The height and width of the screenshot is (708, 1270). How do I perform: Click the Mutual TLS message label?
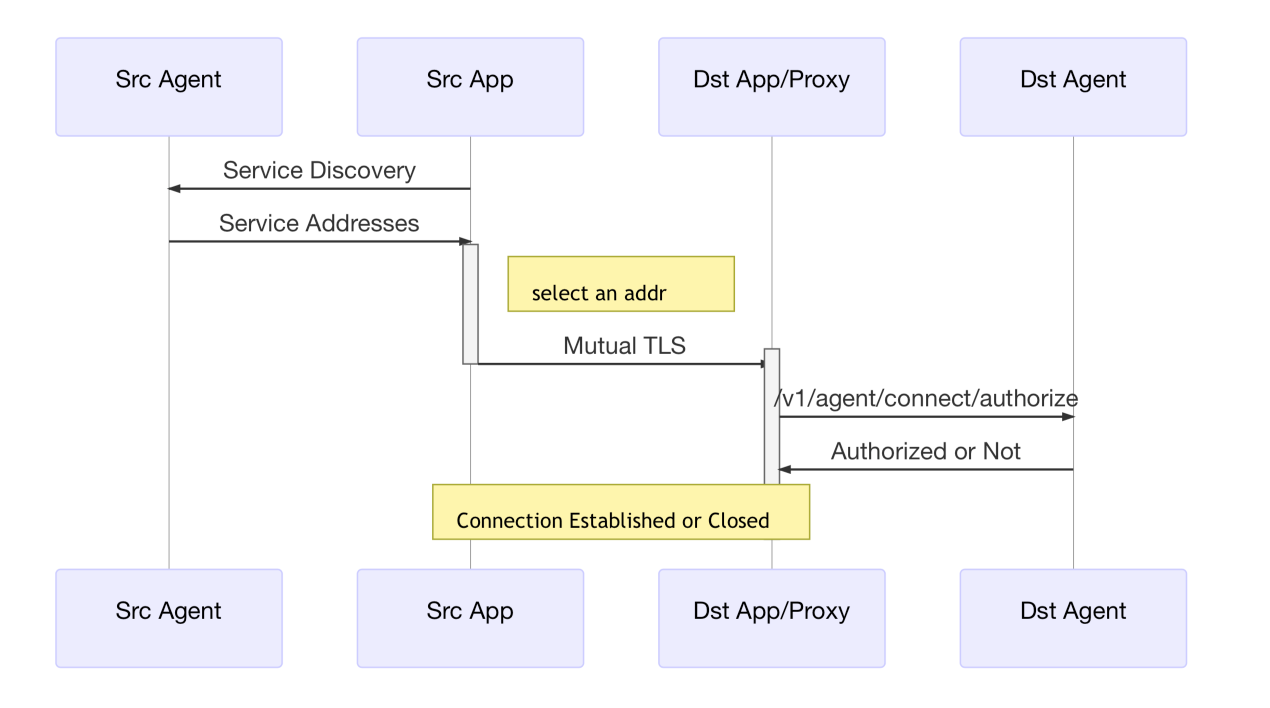click(x=623, y=345)
